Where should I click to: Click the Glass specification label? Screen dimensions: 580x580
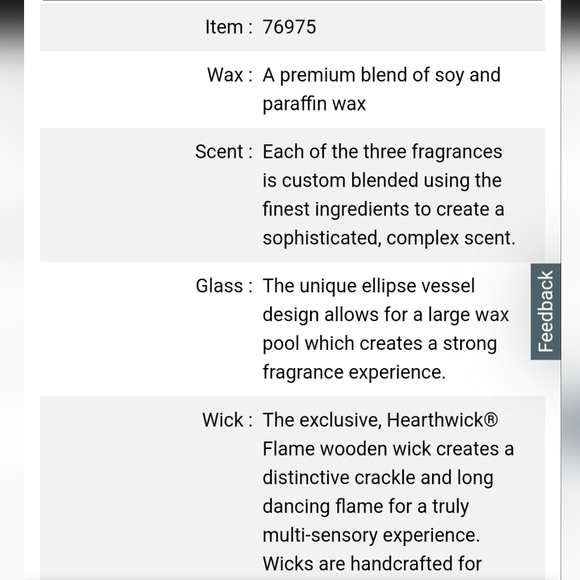(x=224, y=286)
